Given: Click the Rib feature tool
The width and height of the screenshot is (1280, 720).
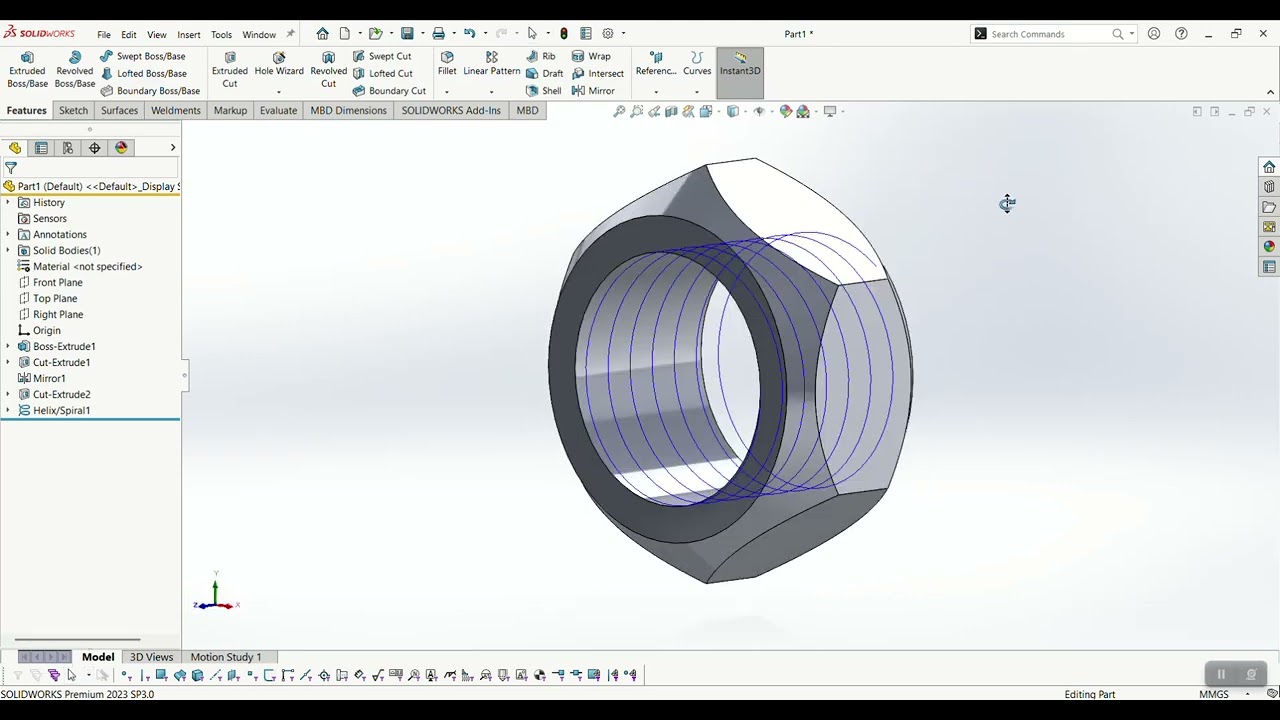Looking at the screenshot, I should point(540,56).
